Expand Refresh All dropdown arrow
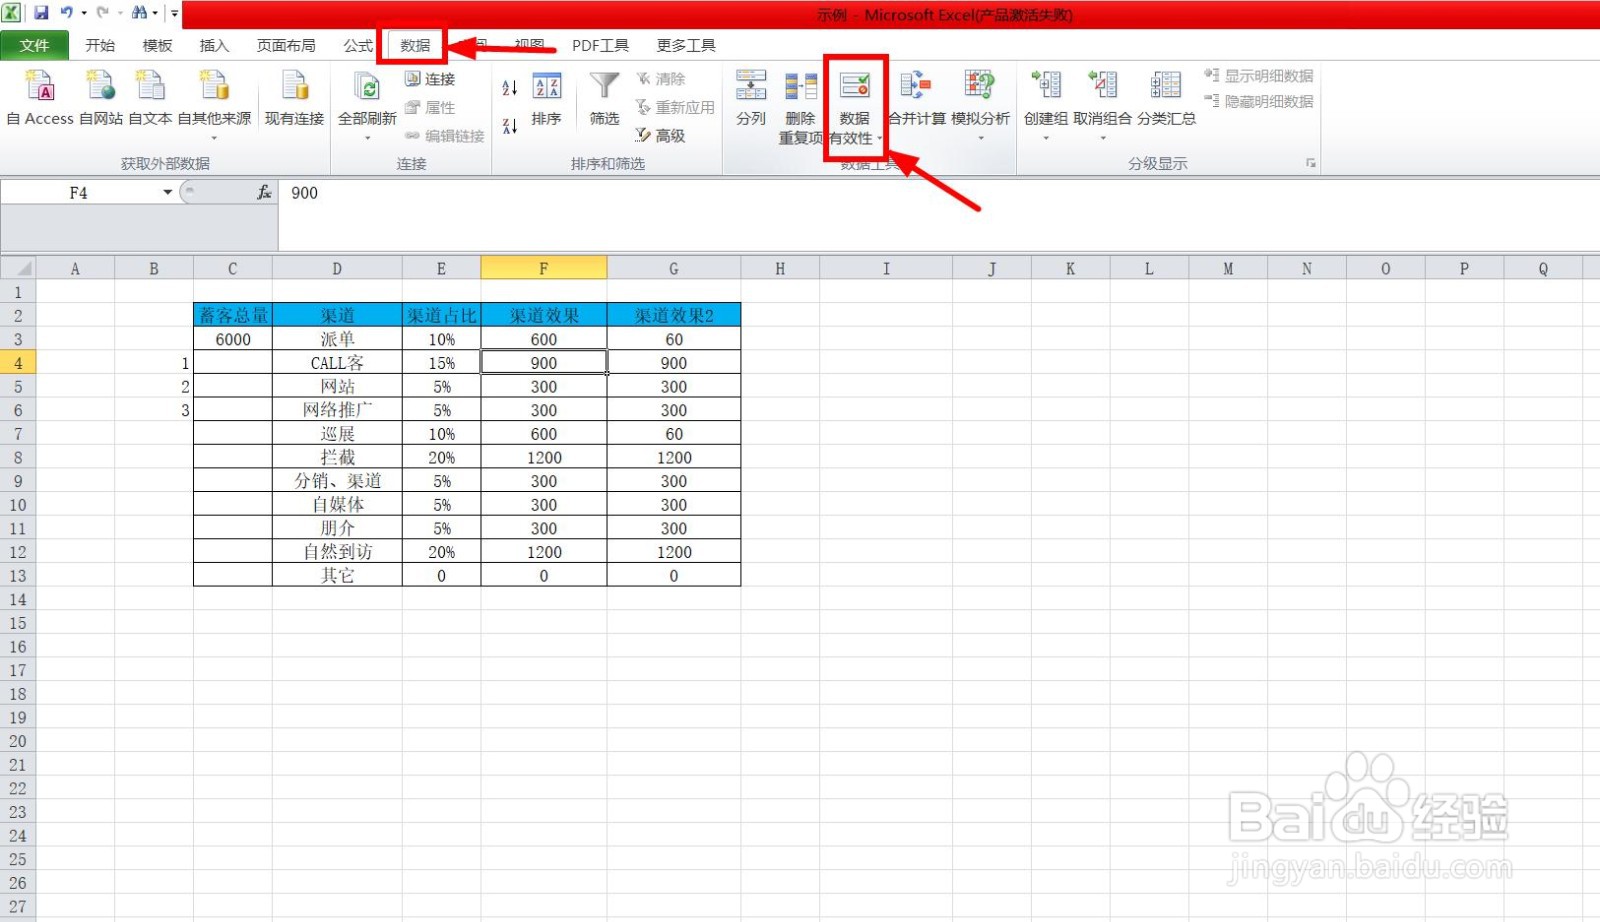 [x=367, y=138]
